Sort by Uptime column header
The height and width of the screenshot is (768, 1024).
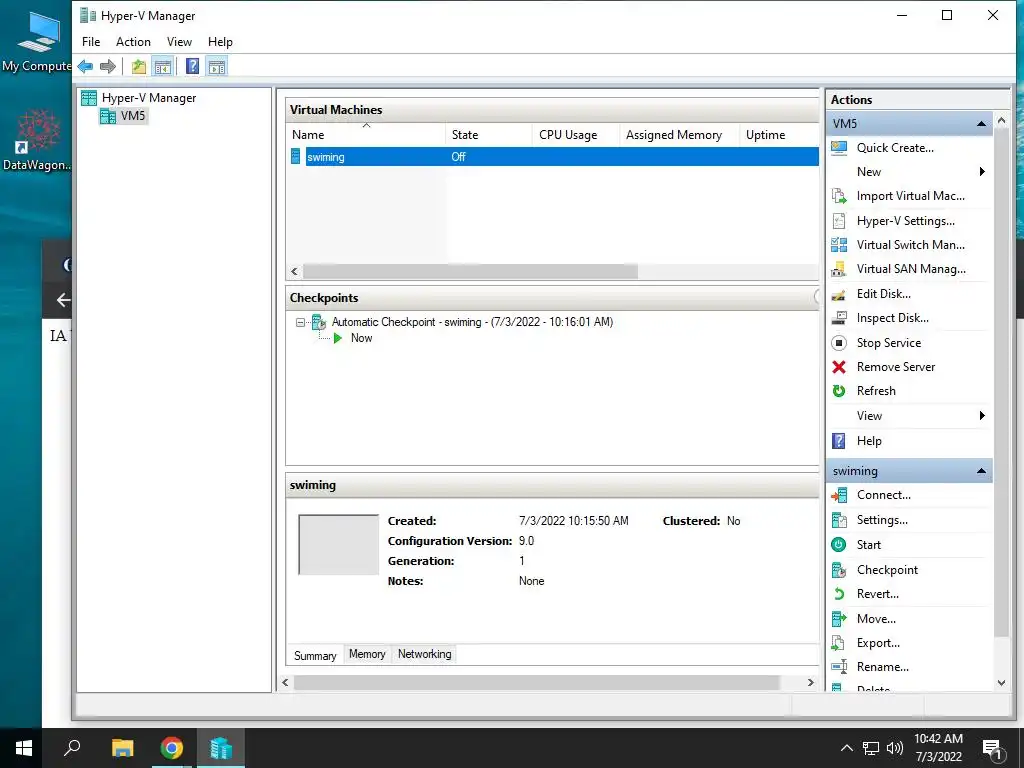coord(779,135)
